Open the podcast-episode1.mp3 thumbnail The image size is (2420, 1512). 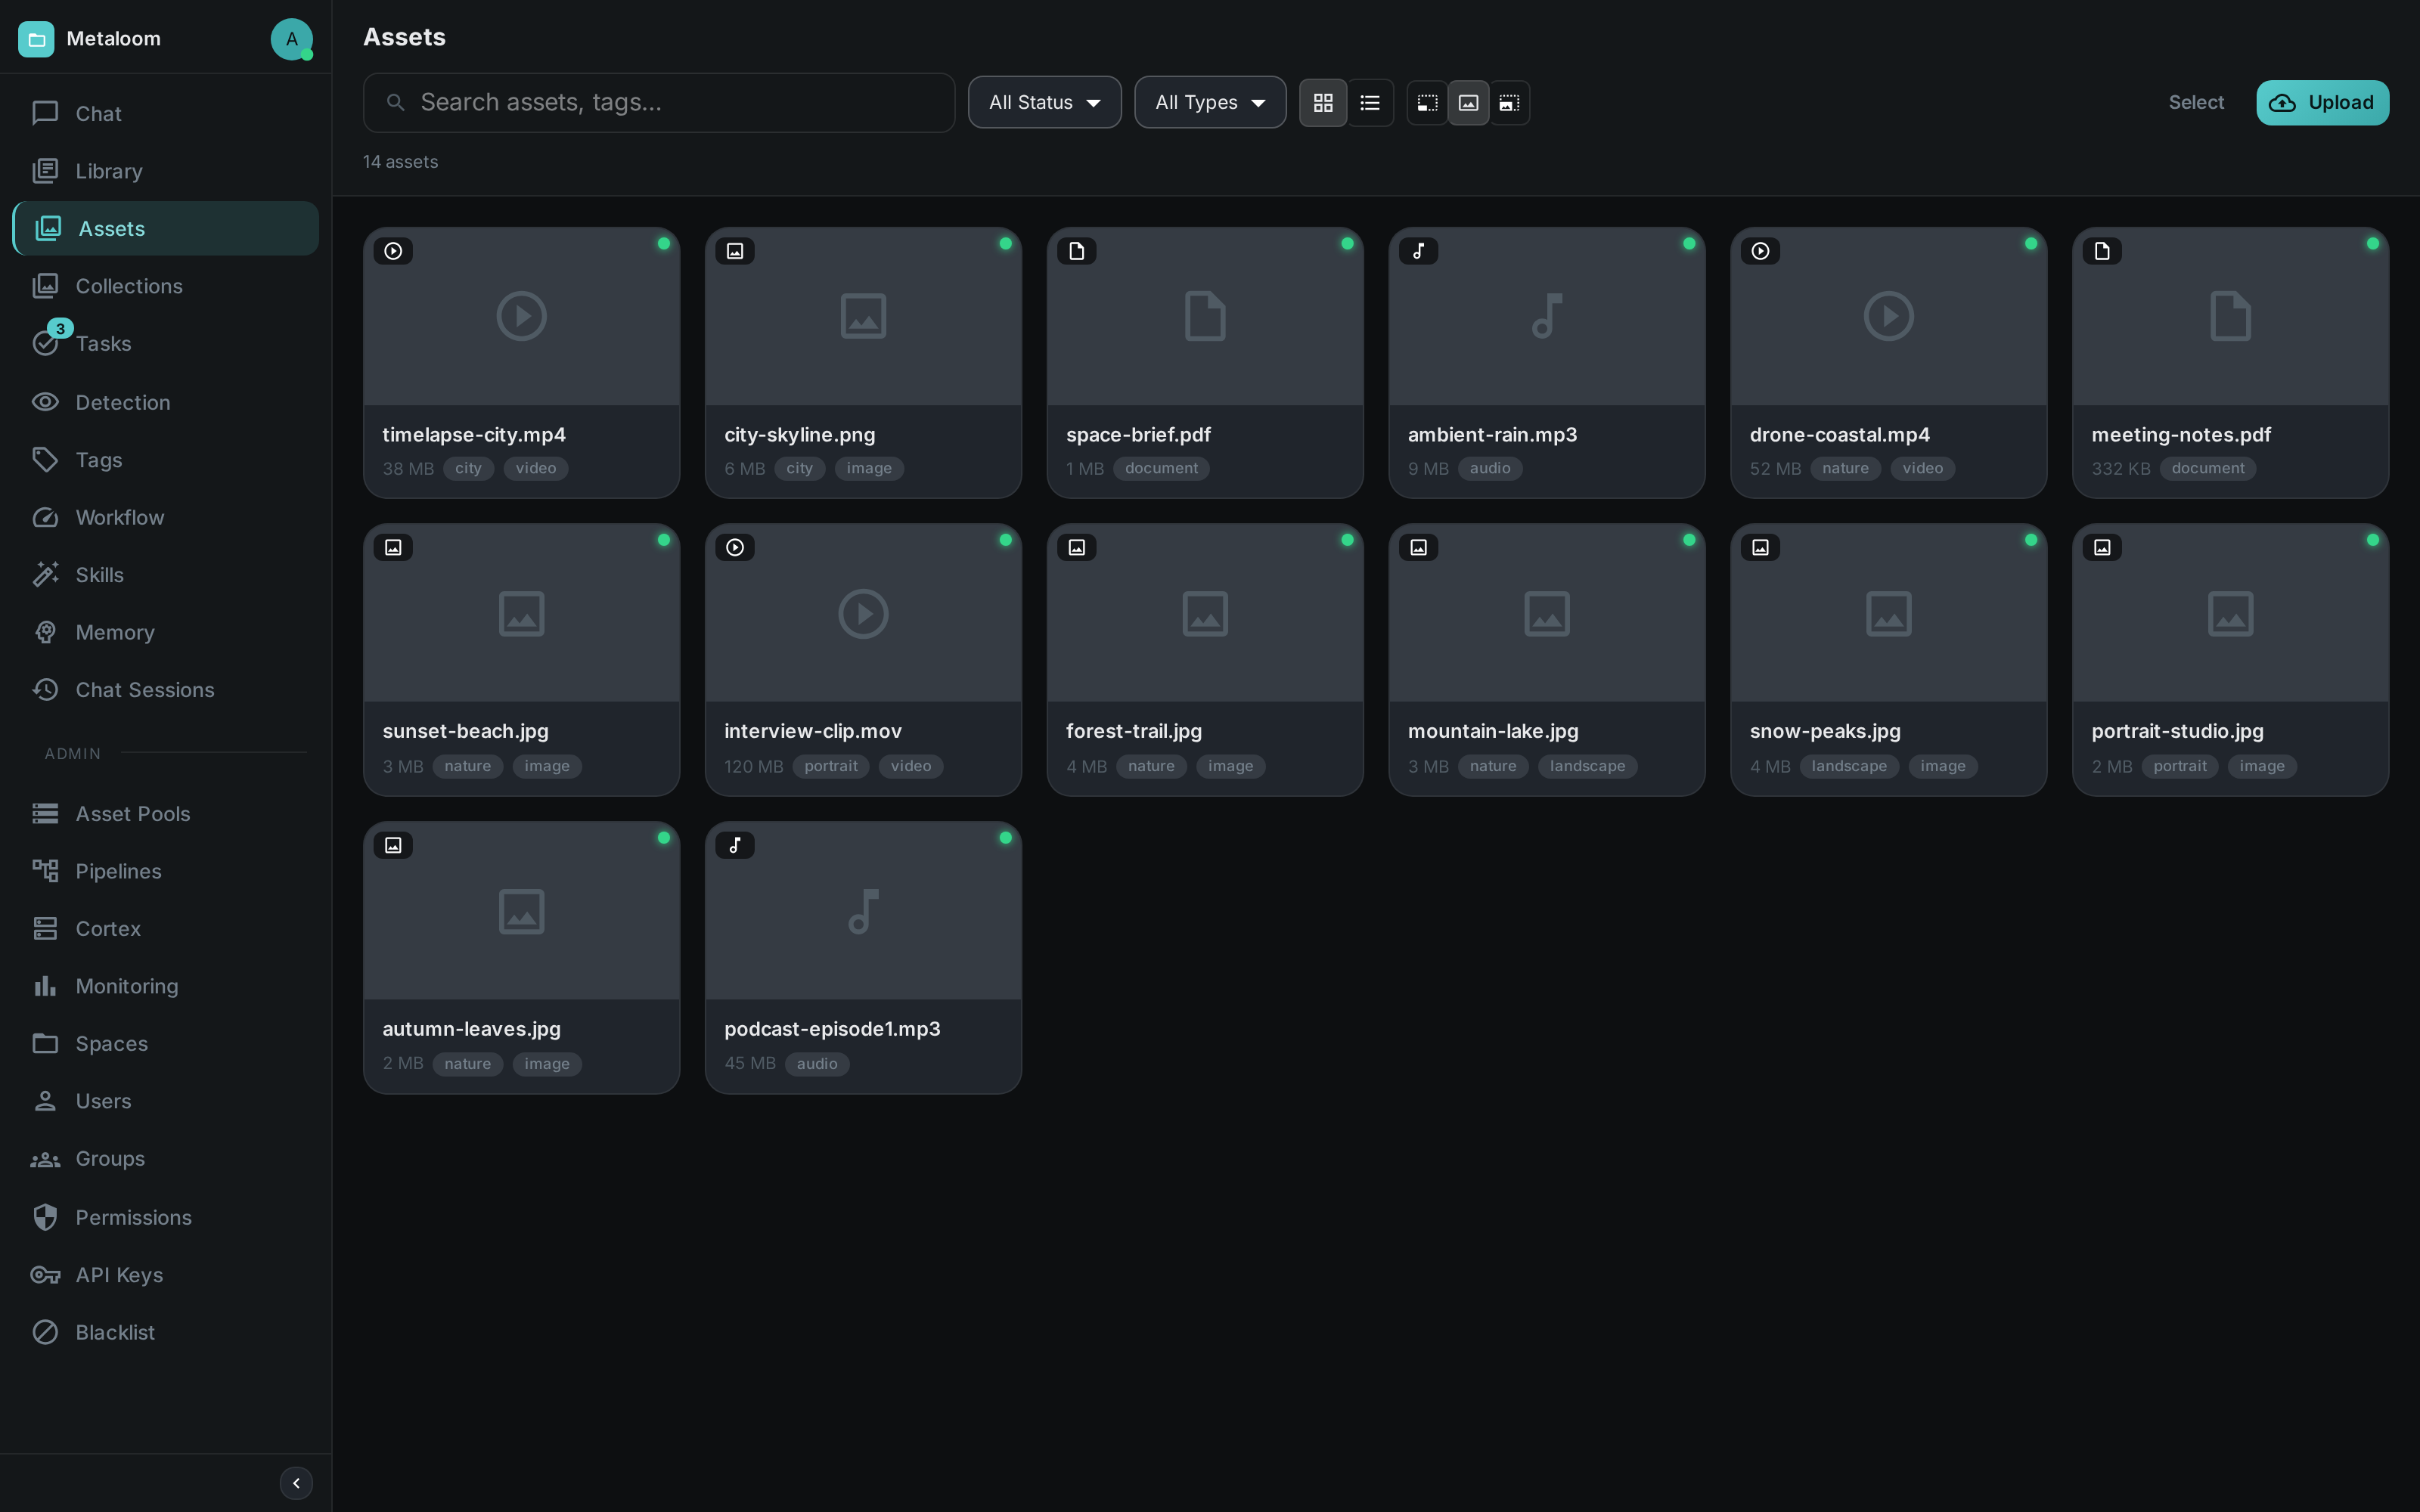863,911
